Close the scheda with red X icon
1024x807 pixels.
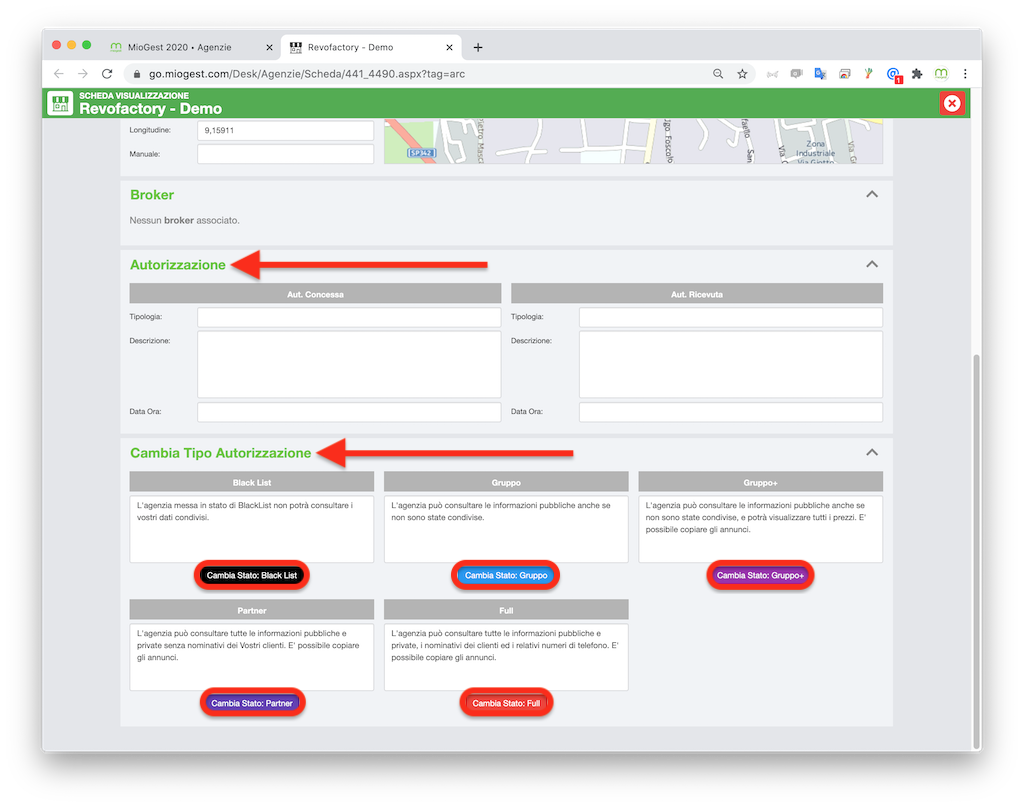click(952, 103)
